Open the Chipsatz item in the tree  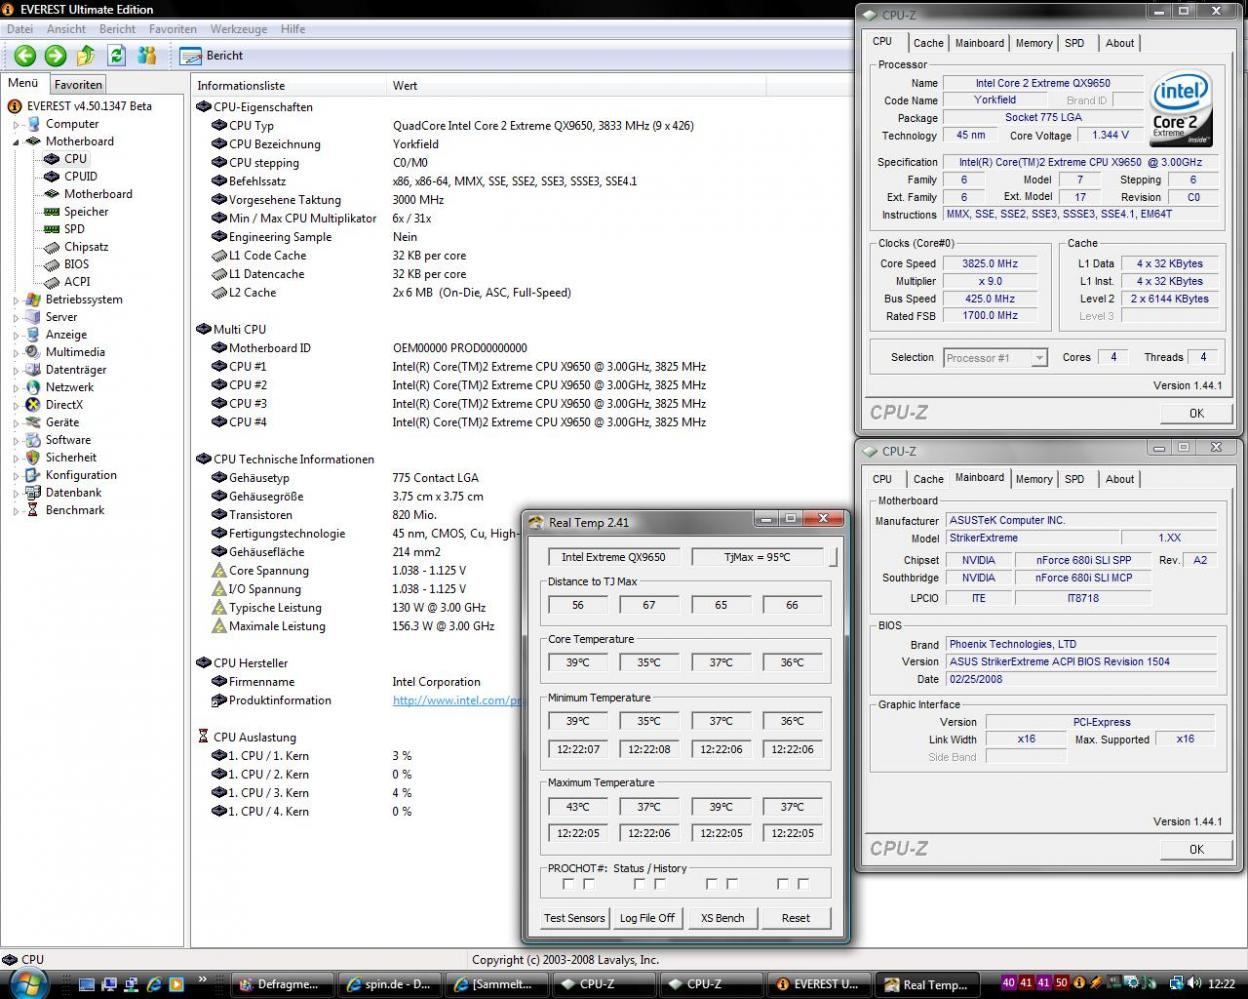pos(77,246)
